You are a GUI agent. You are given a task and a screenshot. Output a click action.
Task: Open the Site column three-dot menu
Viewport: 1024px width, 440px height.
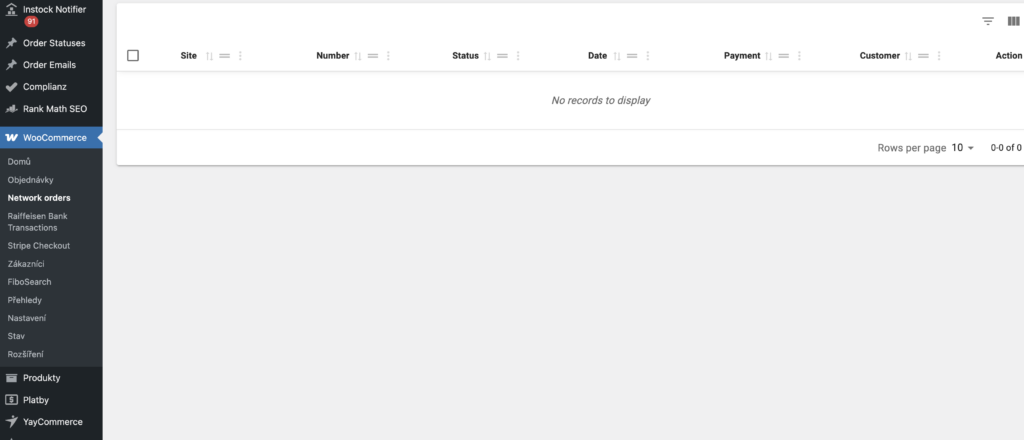(x=241, y=56)
